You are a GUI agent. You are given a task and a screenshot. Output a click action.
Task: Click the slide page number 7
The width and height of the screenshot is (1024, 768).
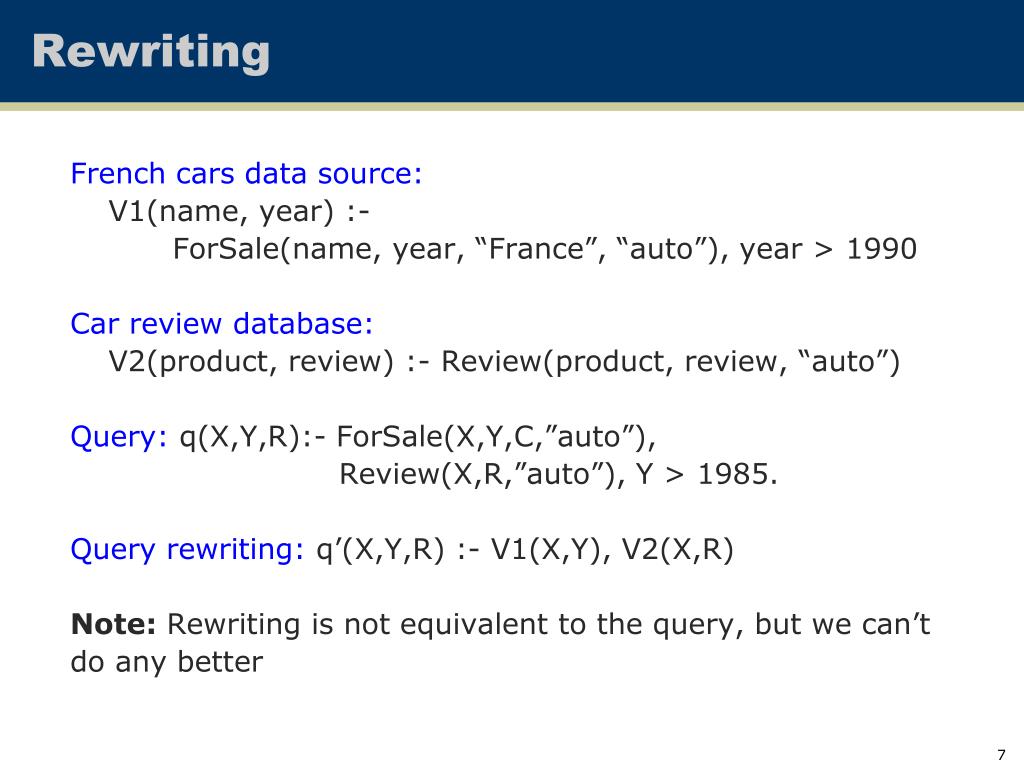pos(1002,755)
